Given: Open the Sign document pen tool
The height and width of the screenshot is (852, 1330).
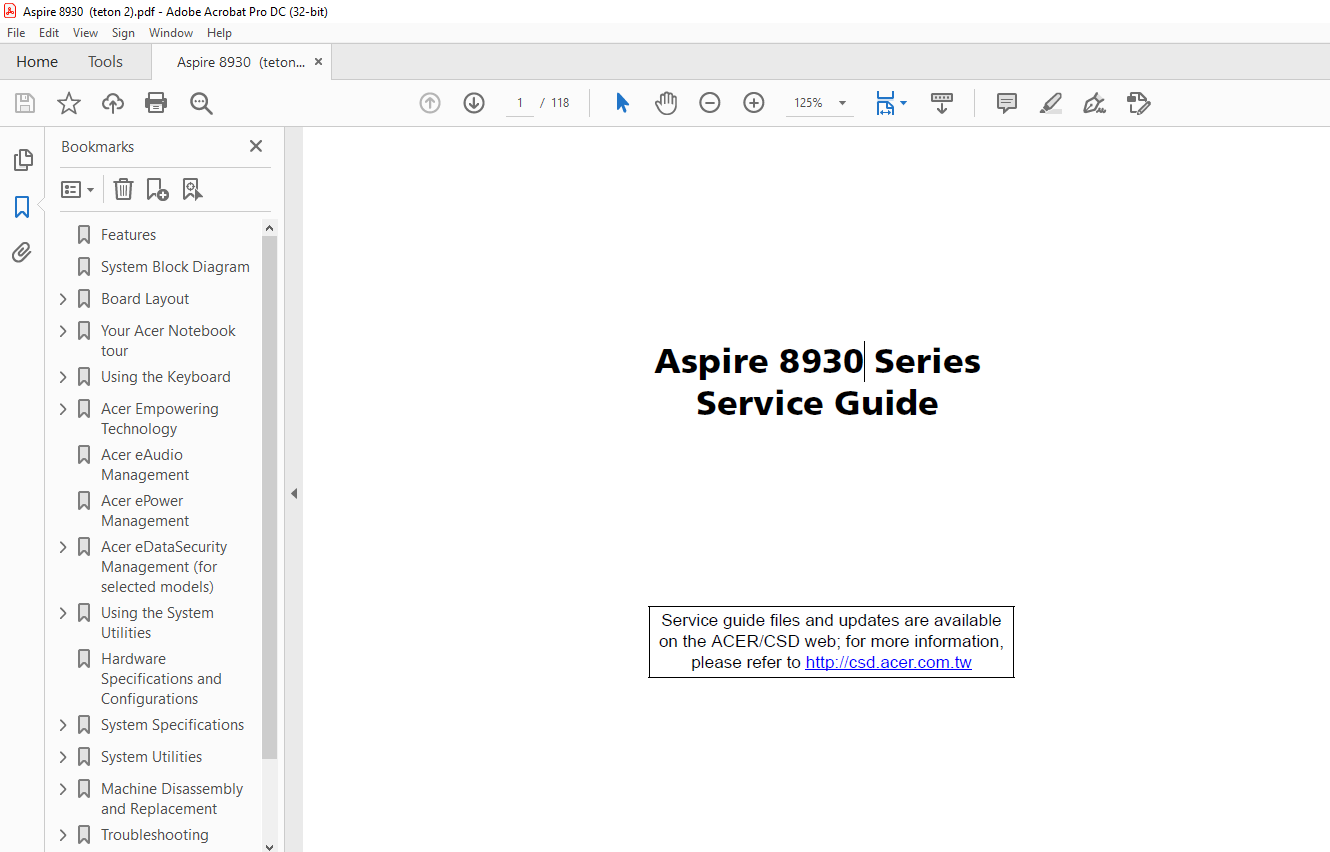Looking at the screenshot, I should click(x=1095, y=103).
